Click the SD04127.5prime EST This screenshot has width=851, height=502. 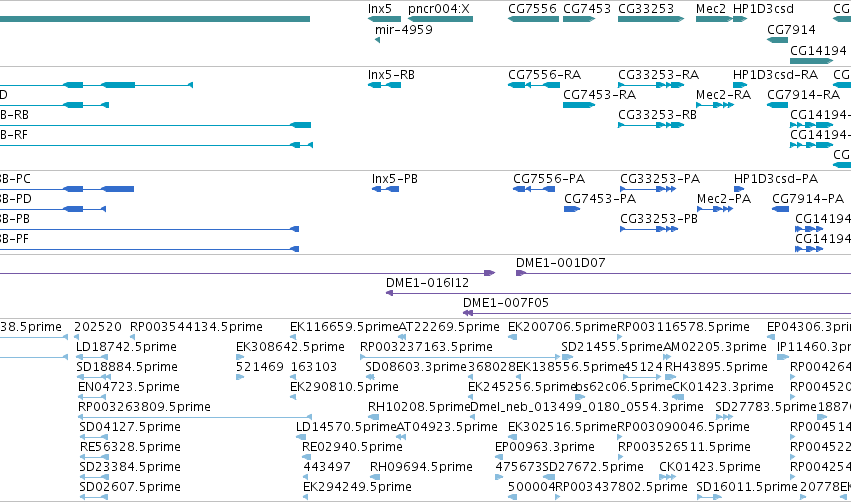click(x=93, y=437)
